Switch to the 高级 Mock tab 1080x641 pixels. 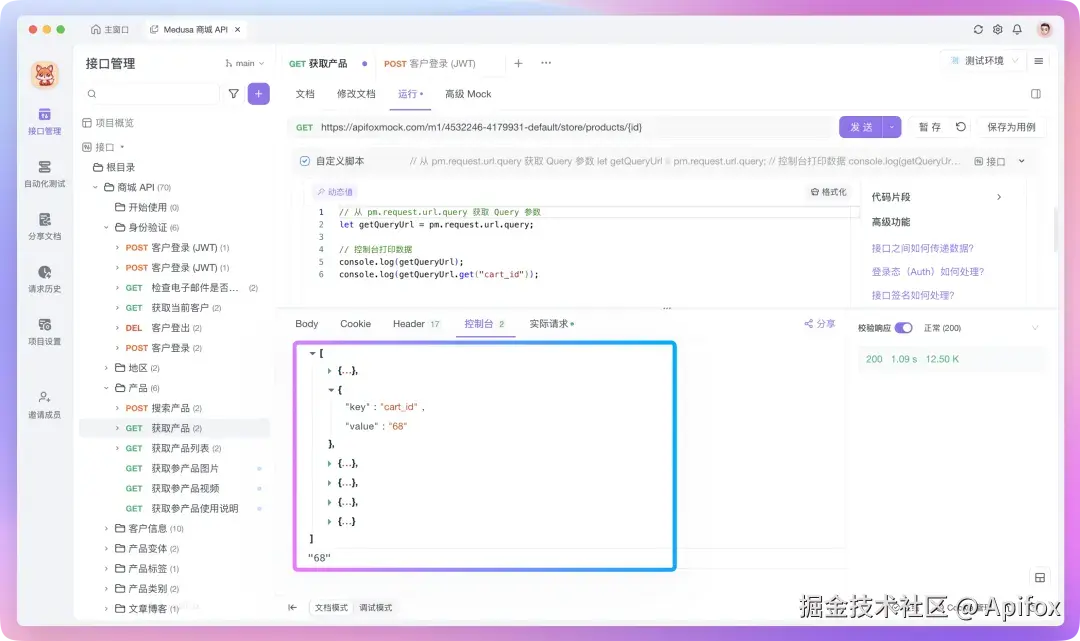467,93
